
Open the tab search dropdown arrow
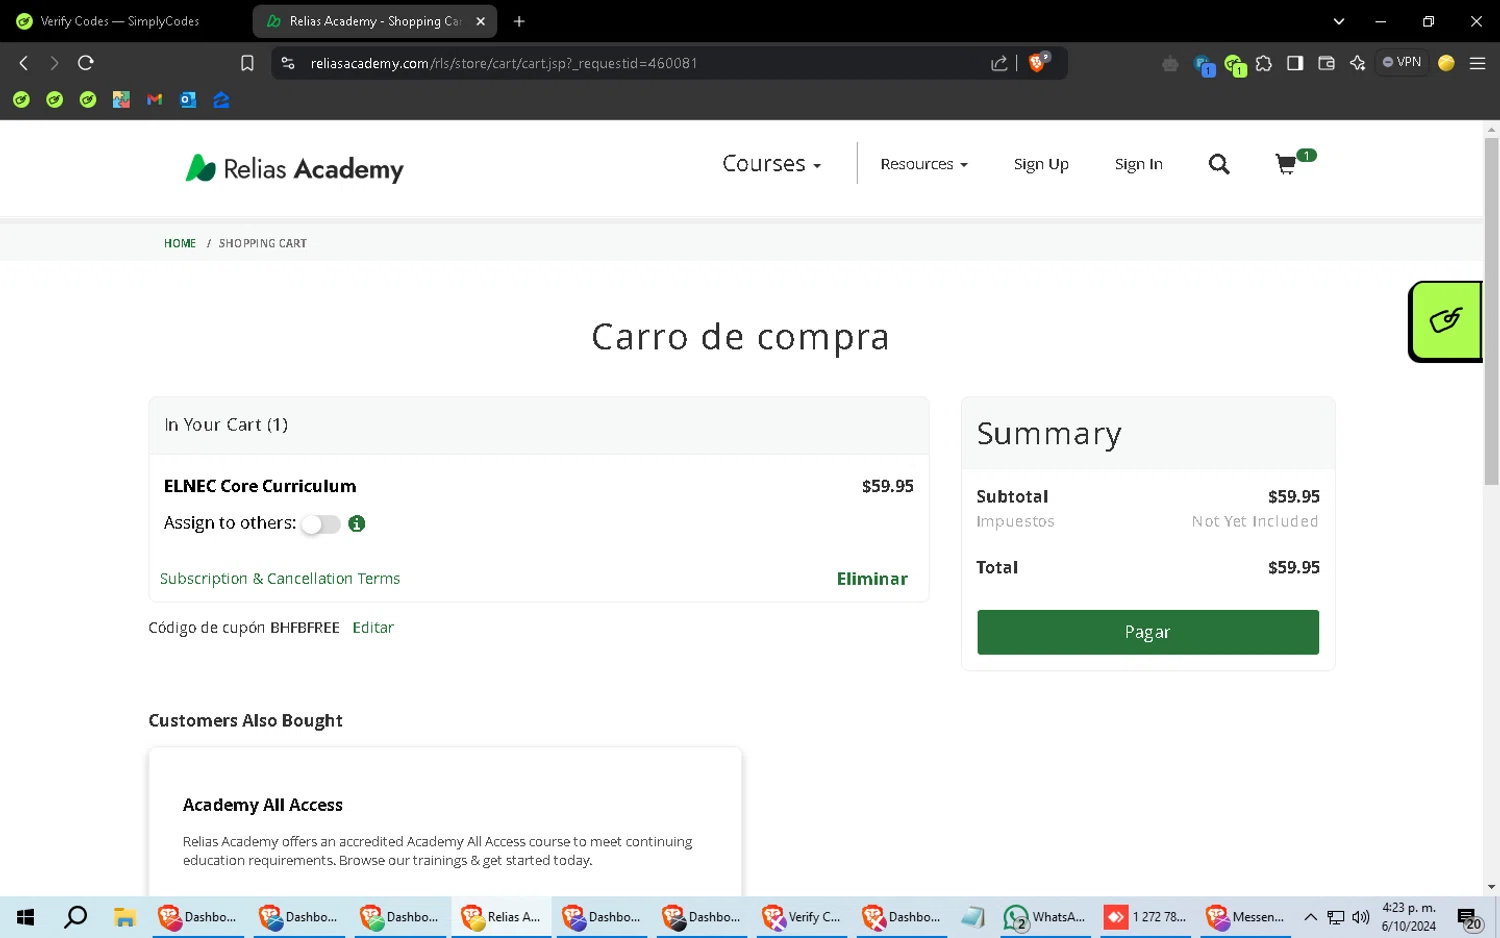coord(1338,21)
